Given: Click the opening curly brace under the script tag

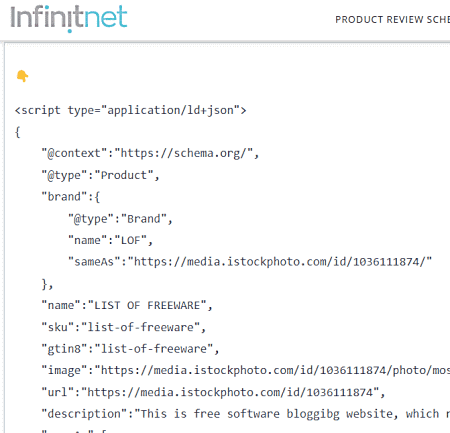Looking at the screenshot, I should point(18,132).
